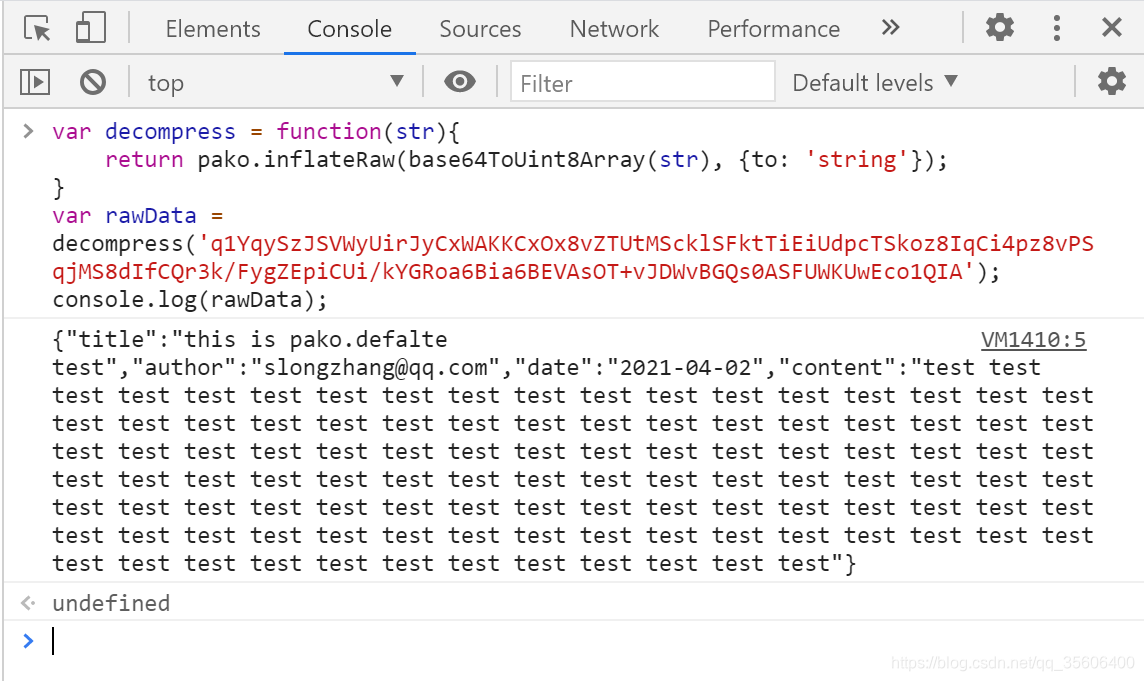
Task: Open the customize DevTools three-dot menu
Action: coord(1056,28)
